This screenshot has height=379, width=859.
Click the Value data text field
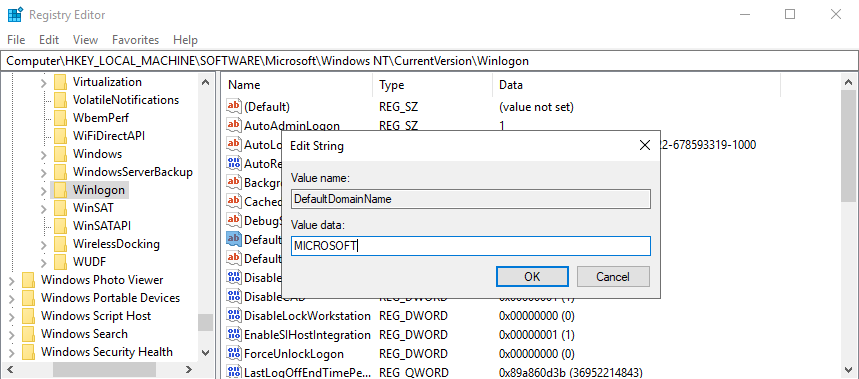pyautogui.click(x=471, y=246)
